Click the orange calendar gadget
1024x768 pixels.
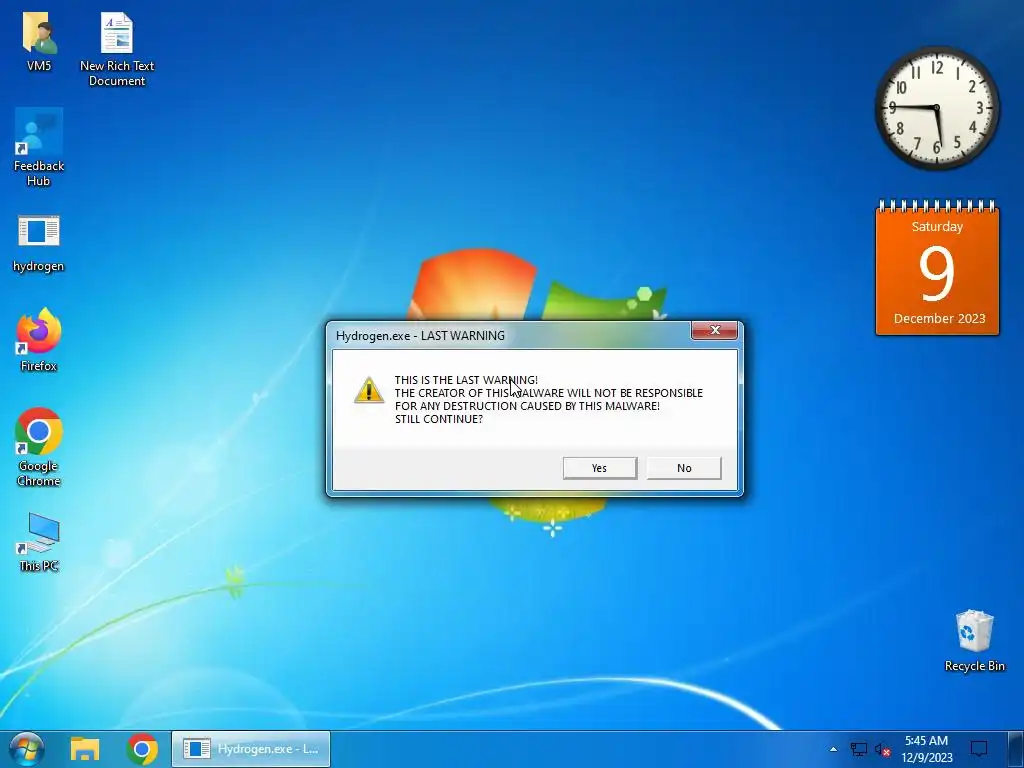937,268
